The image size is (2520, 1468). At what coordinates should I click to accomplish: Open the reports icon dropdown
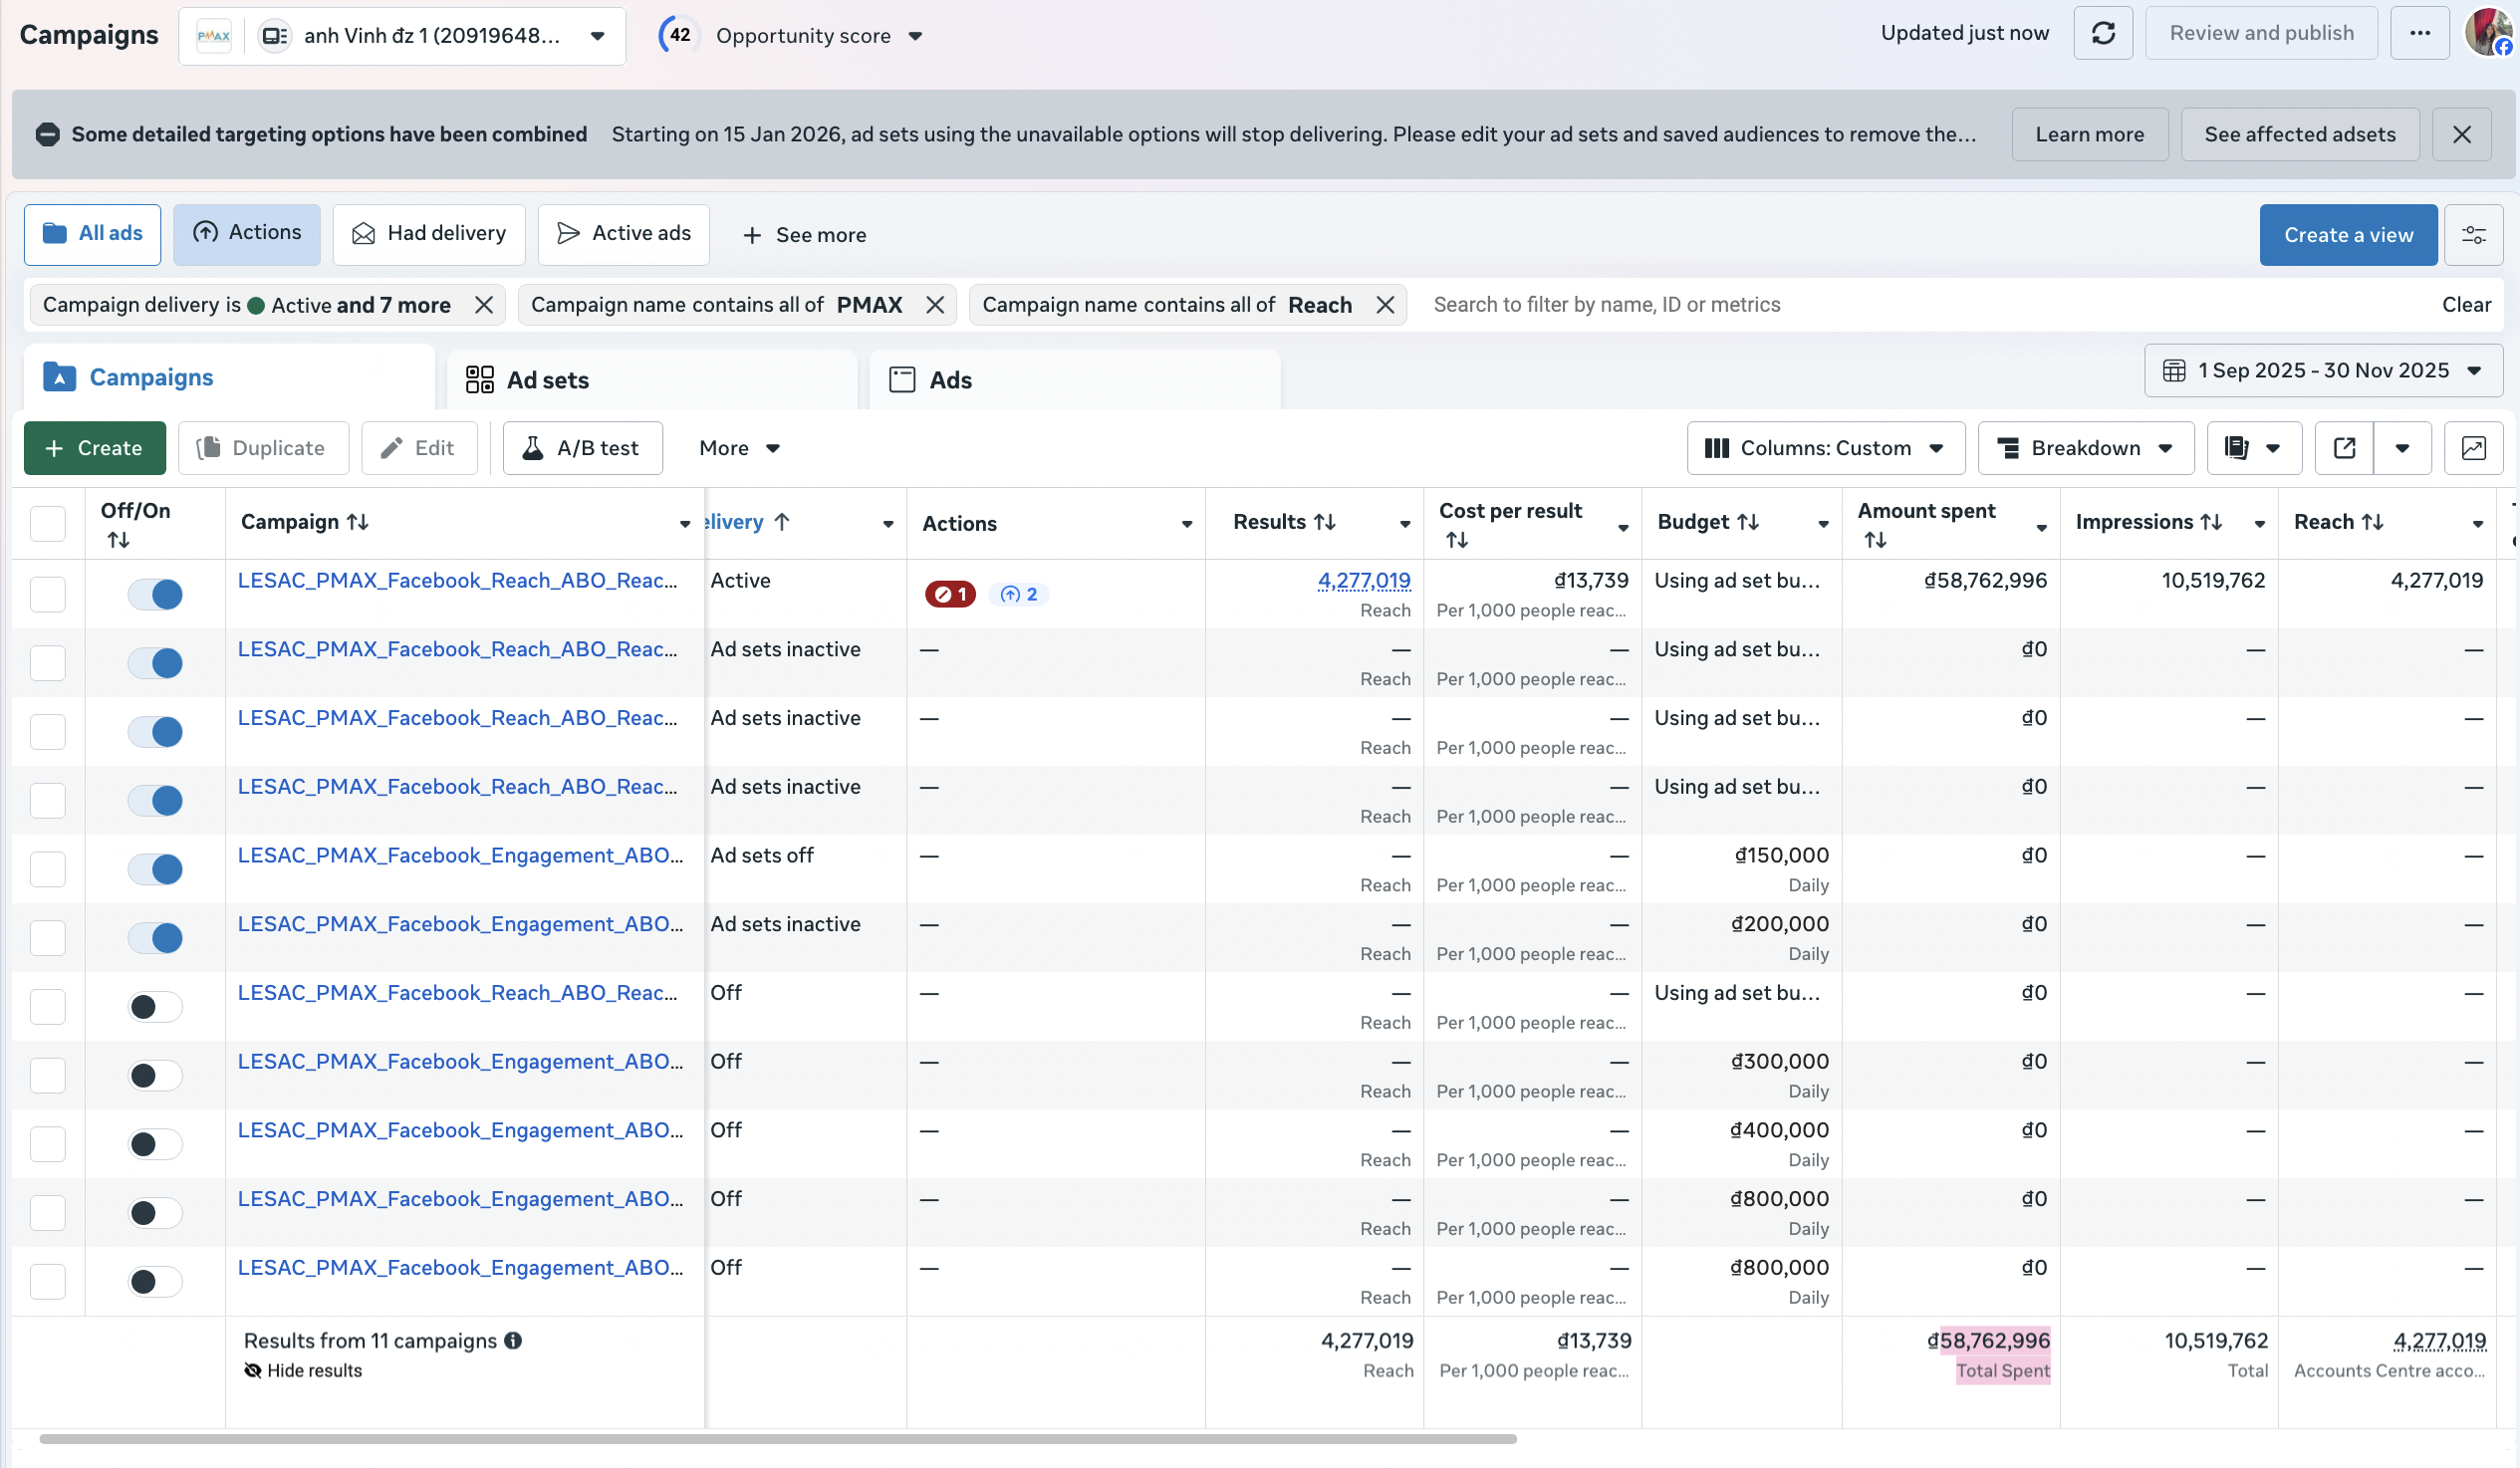coord(2253,448)
